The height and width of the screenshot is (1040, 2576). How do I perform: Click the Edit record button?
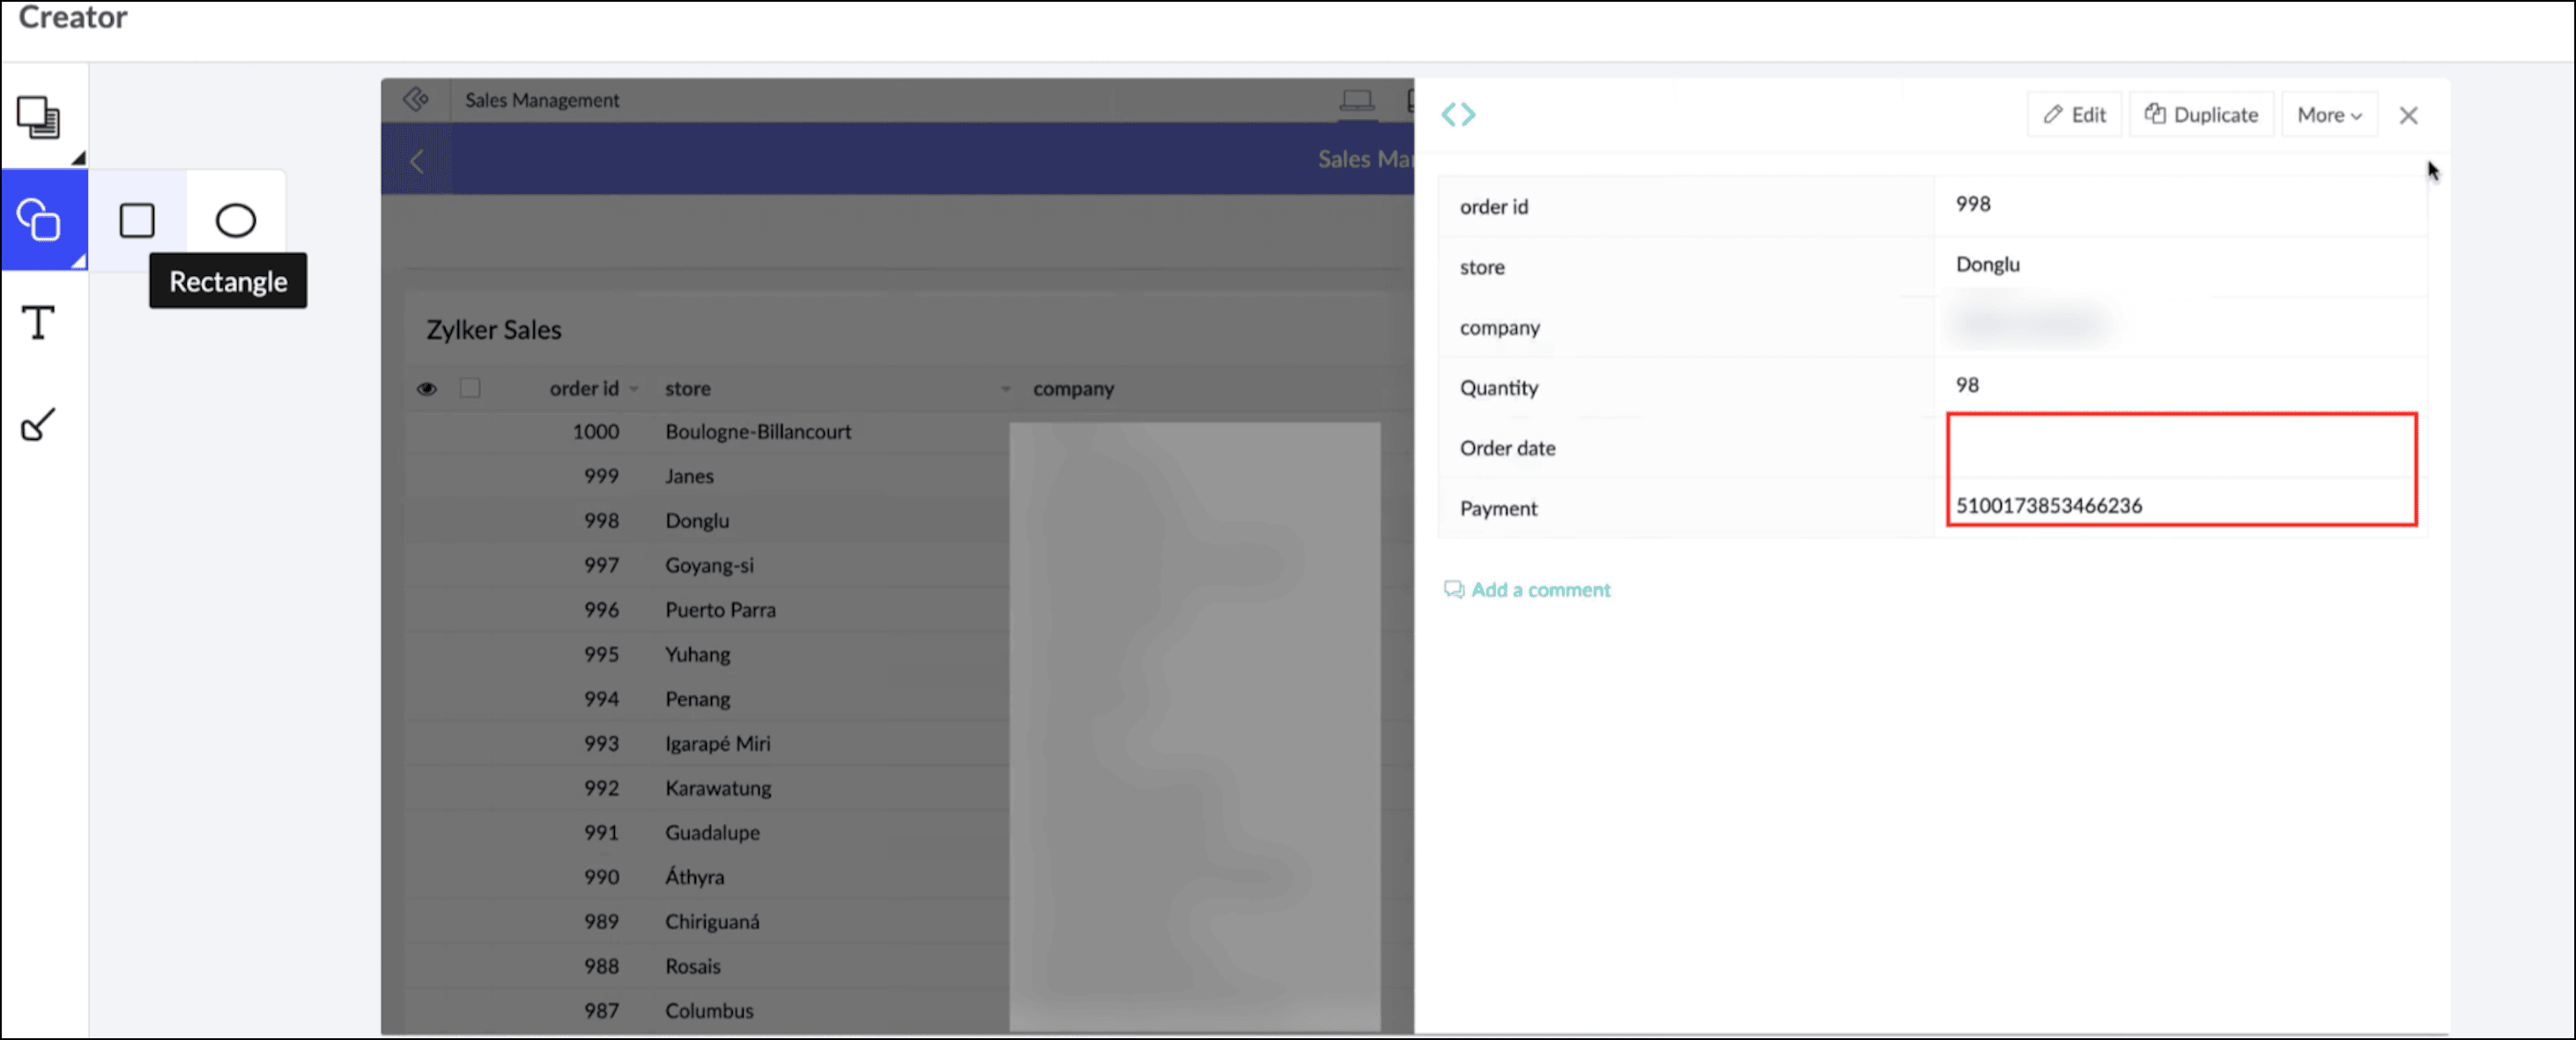(2074, 115)
